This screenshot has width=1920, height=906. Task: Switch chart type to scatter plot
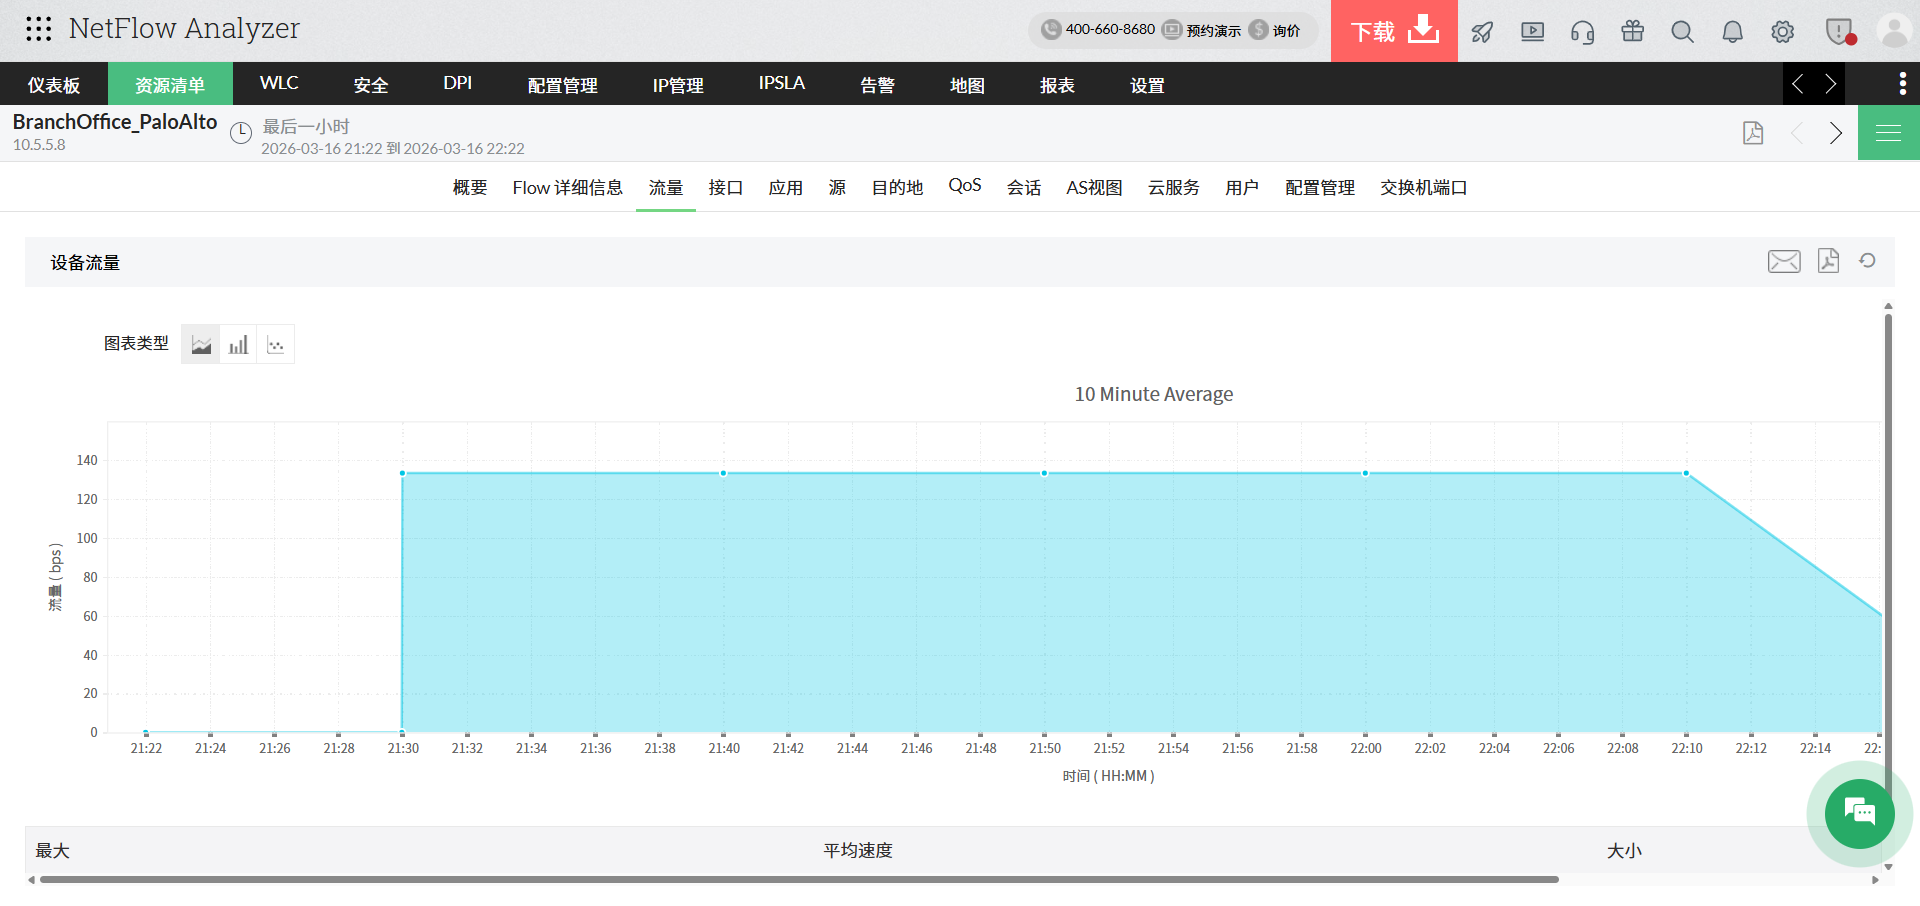(x=276, y=343)
